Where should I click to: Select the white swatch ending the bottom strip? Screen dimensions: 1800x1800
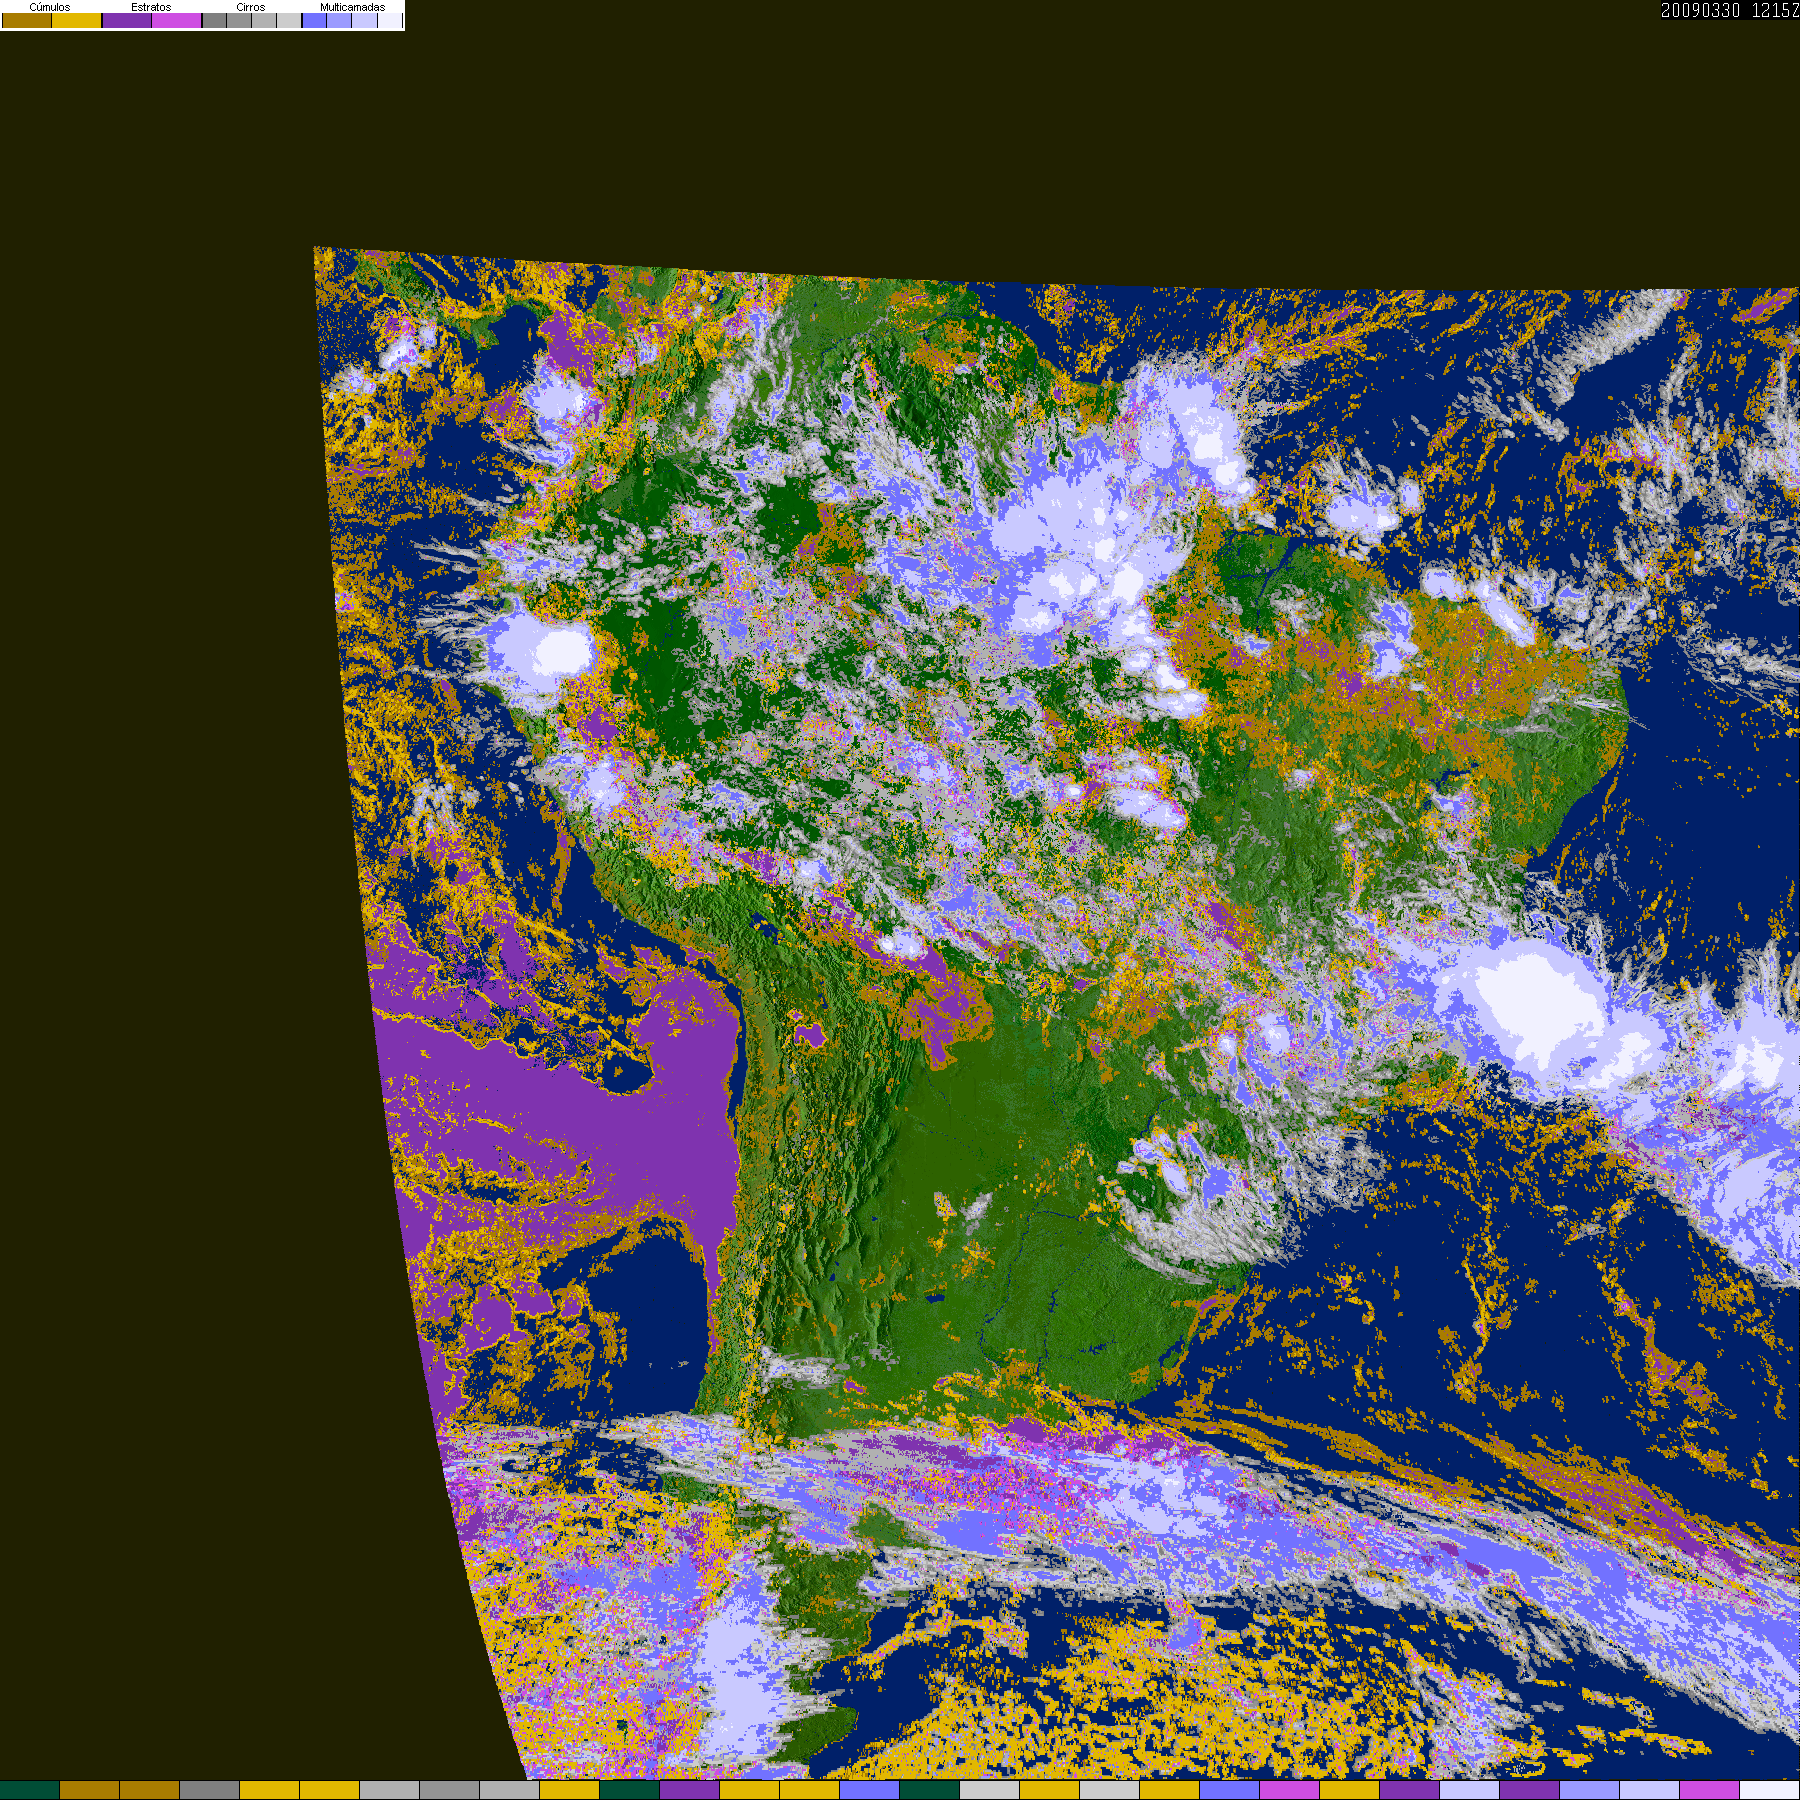1770,1790
